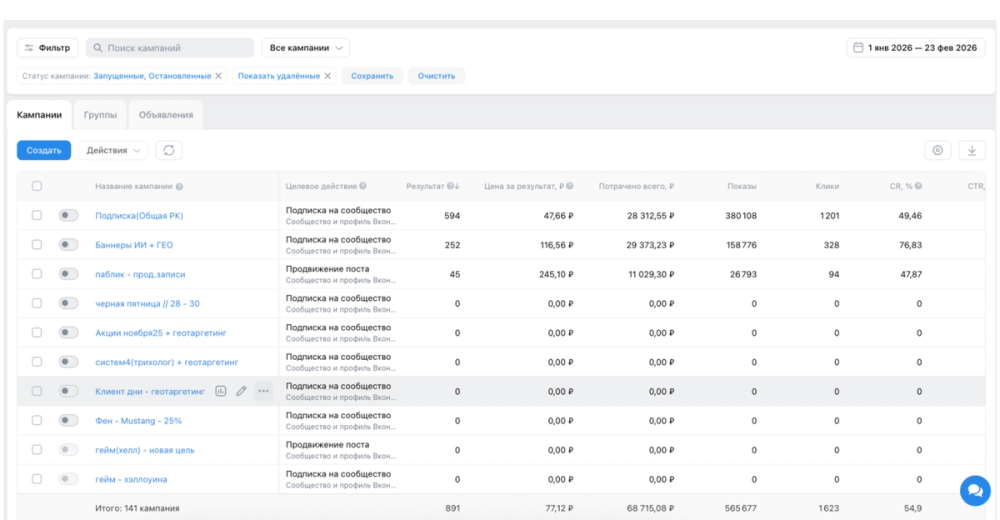The width and height of the screenshot is (1000, 520).
Task: Open the date range picker
Action: (916, 48)
